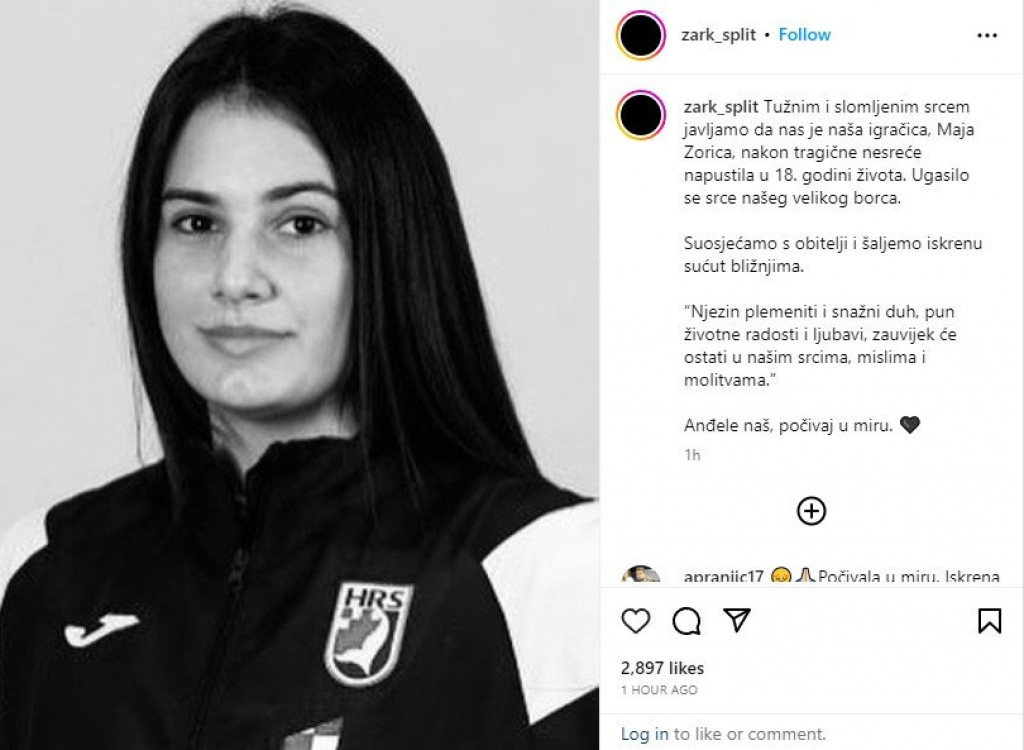Open zark_split username in the caption
The height and width of the screenshot is (750, 1024).
click(721, 107)
